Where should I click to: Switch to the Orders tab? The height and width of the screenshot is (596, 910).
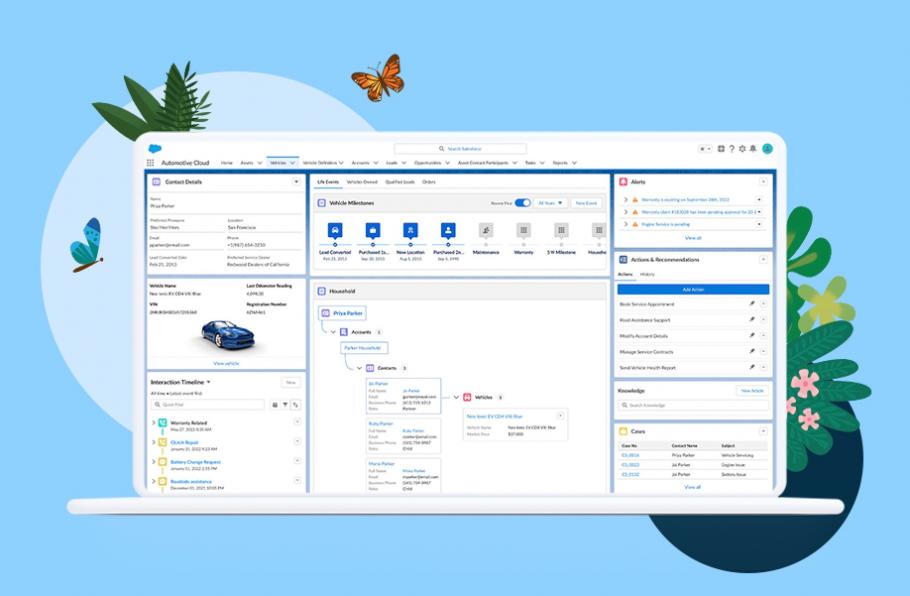pos(429,182)
